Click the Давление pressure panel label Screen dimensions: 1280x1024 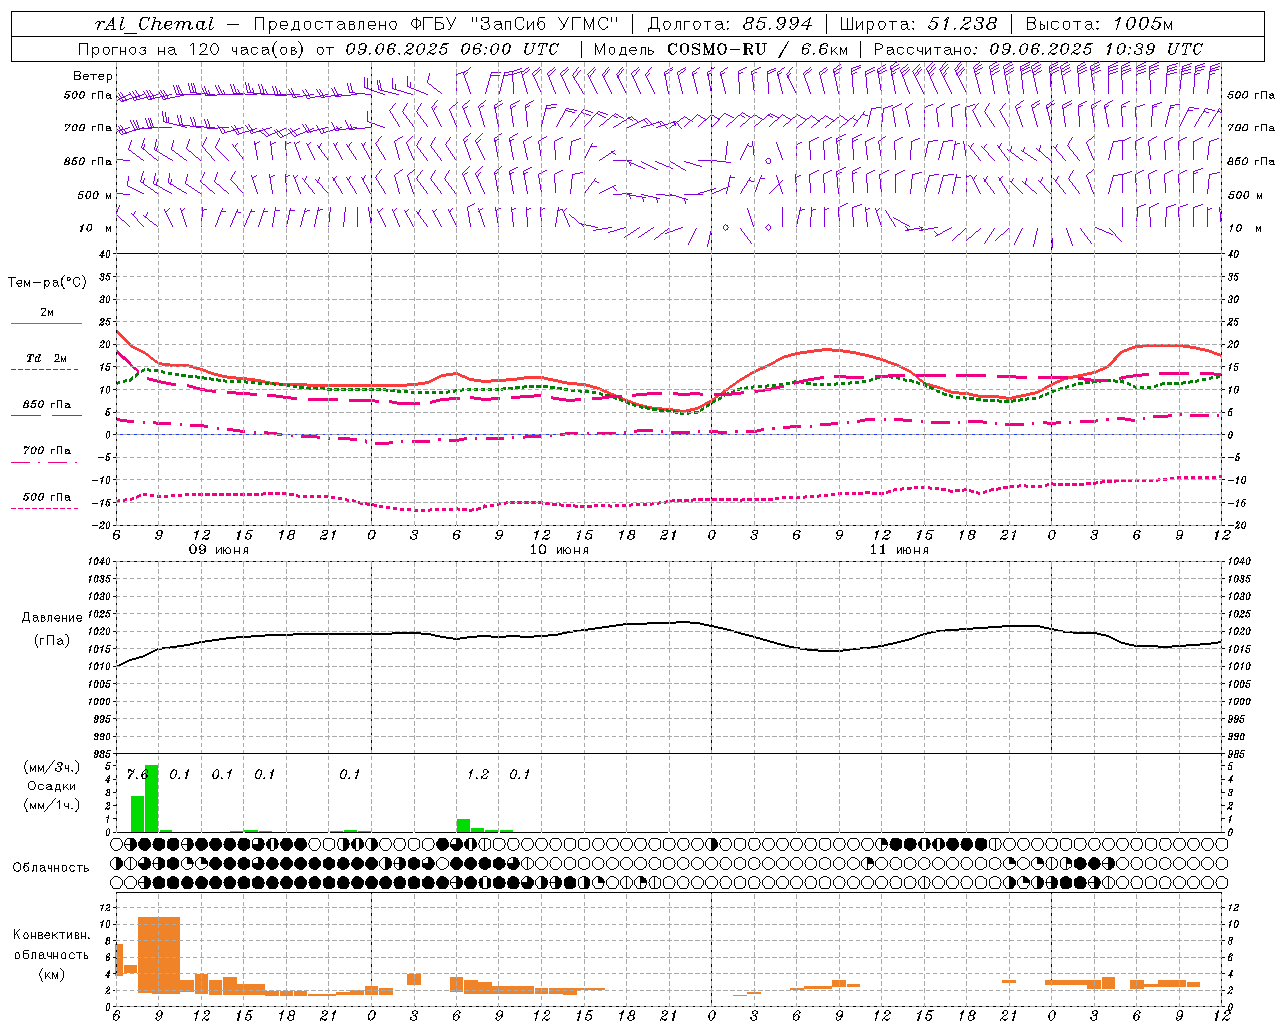tap(52, 618)
